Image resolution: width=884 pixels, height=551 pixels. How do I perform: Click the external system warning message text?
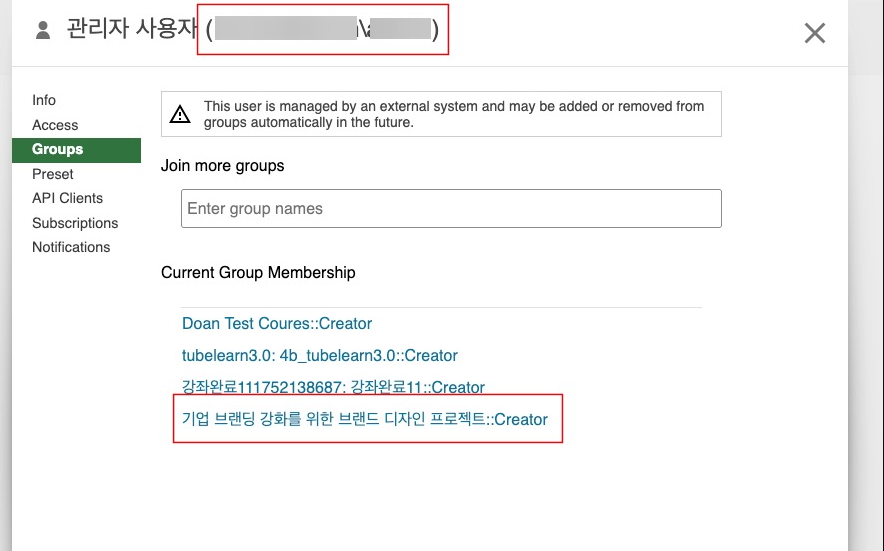[x=454, y=114]
